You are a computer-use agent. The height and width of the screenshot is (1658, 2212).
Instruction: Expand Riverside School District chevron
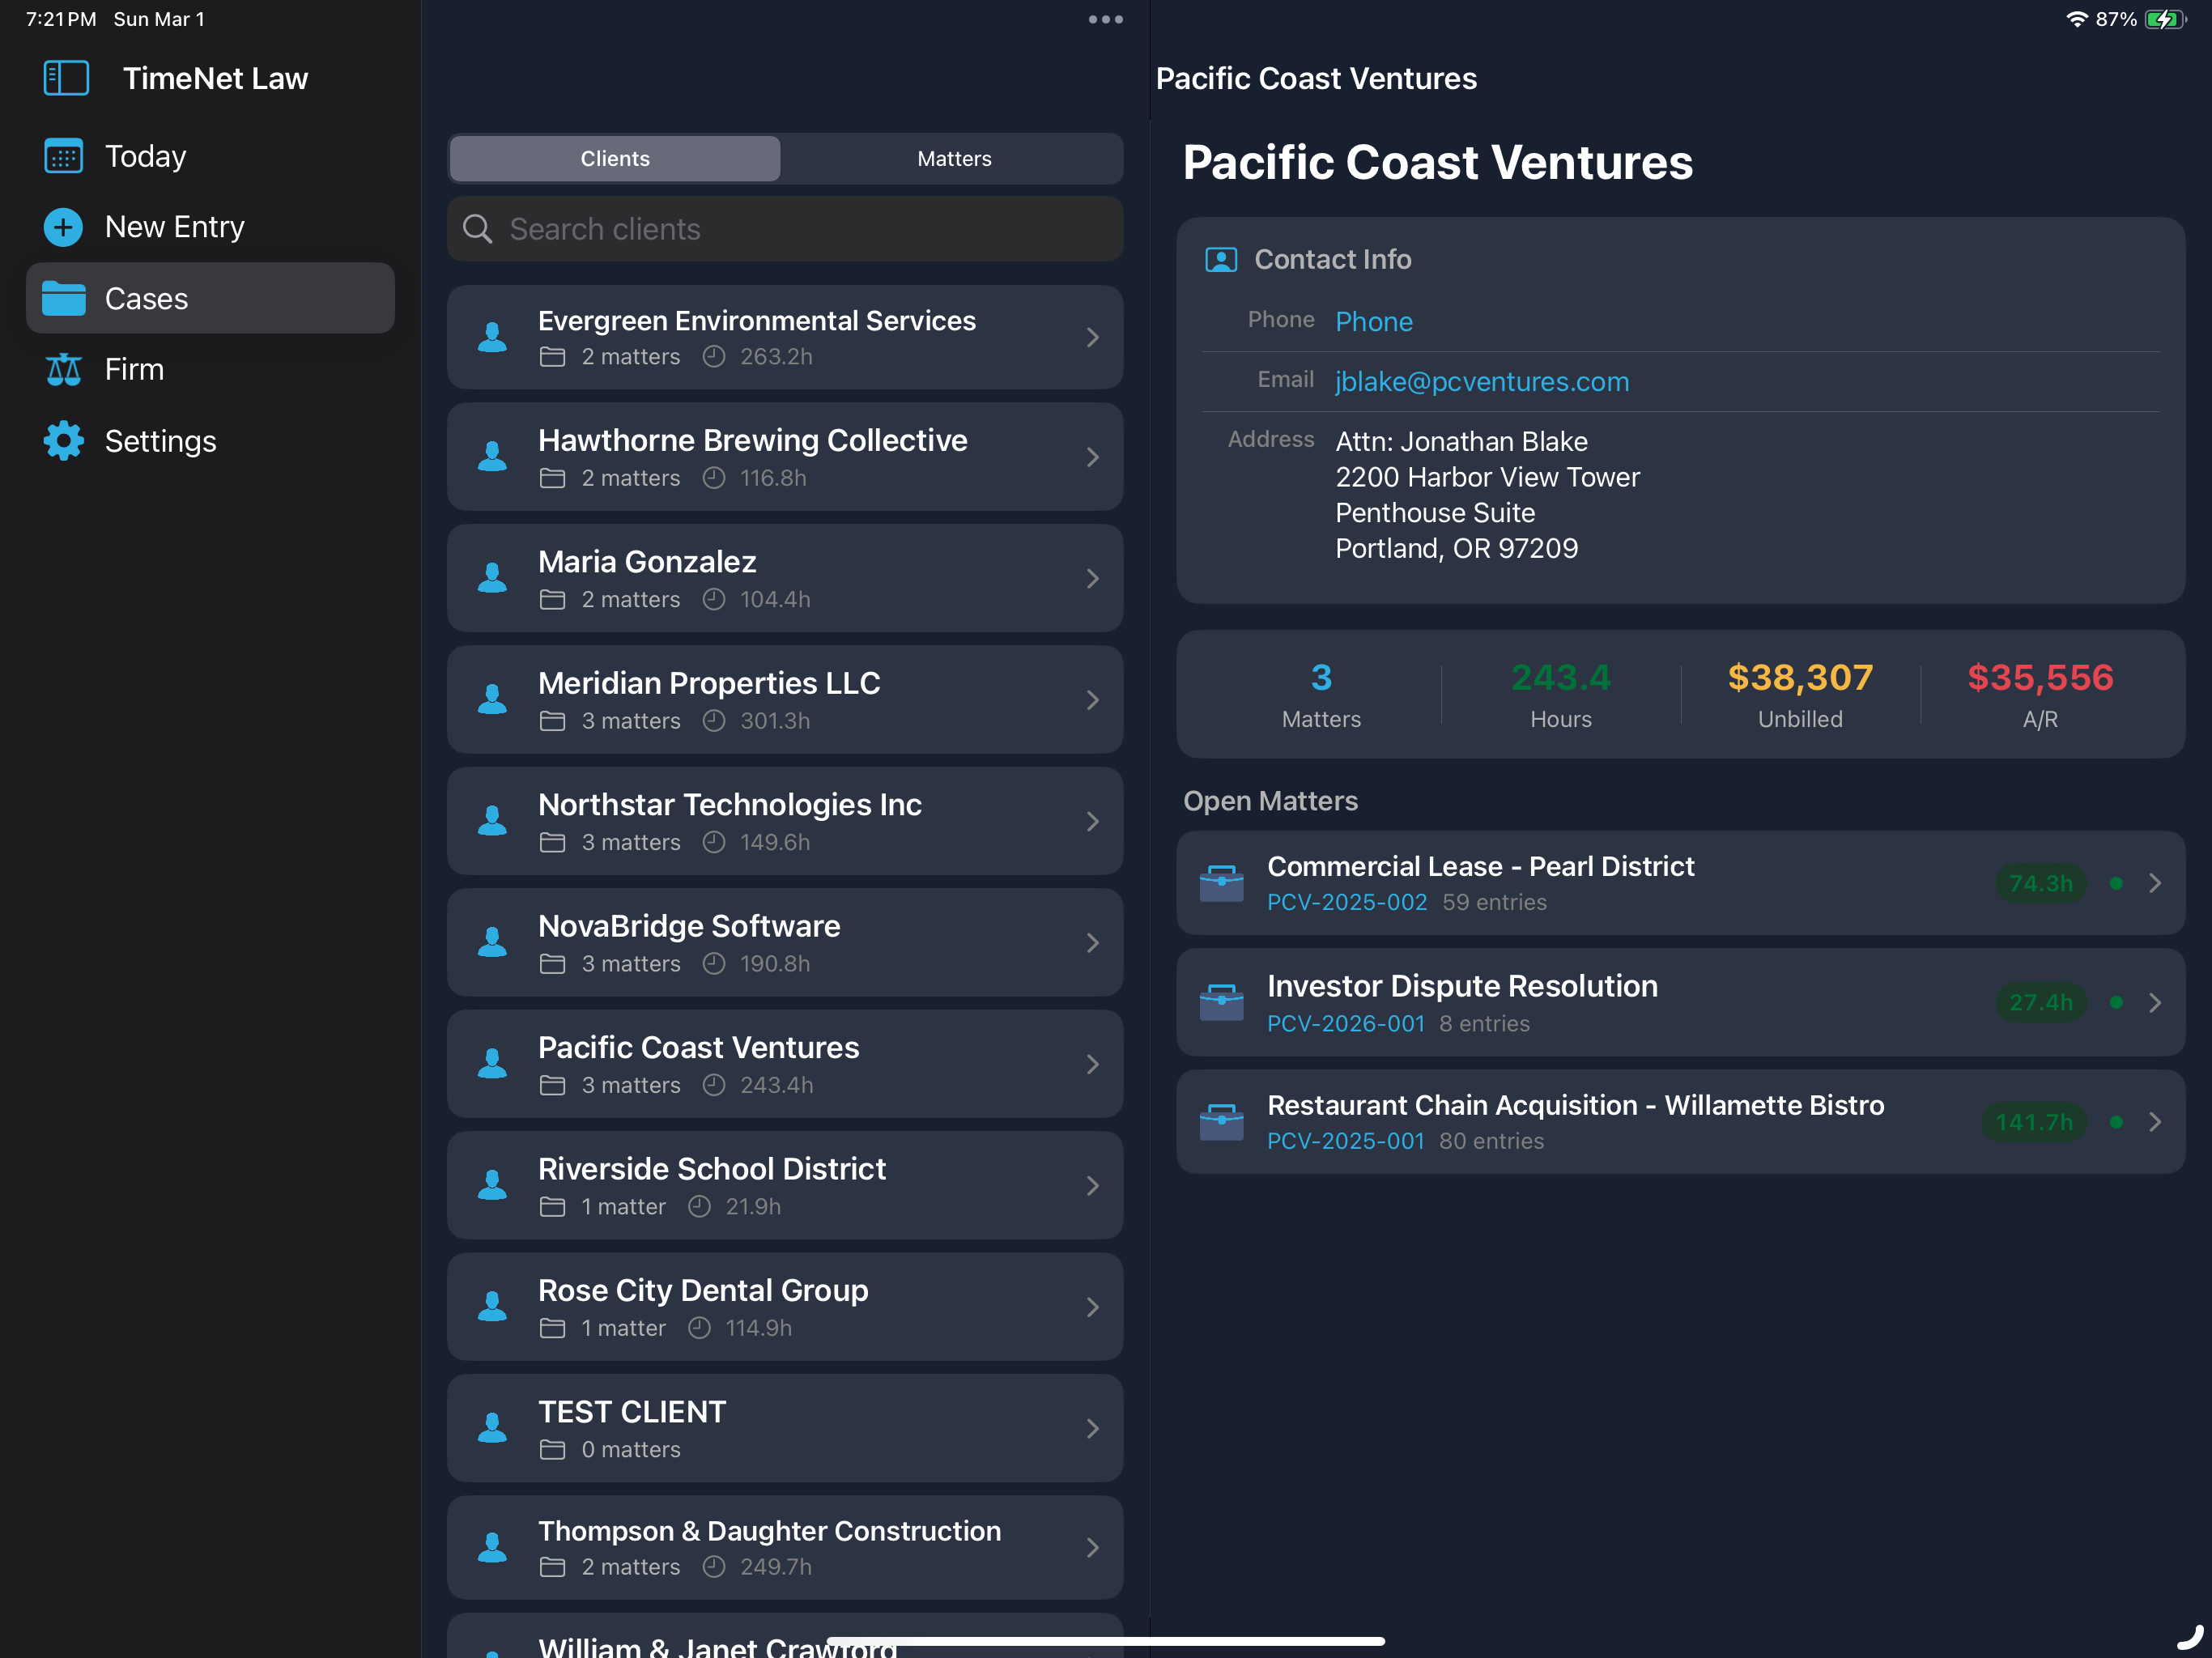[1093, 1185]
